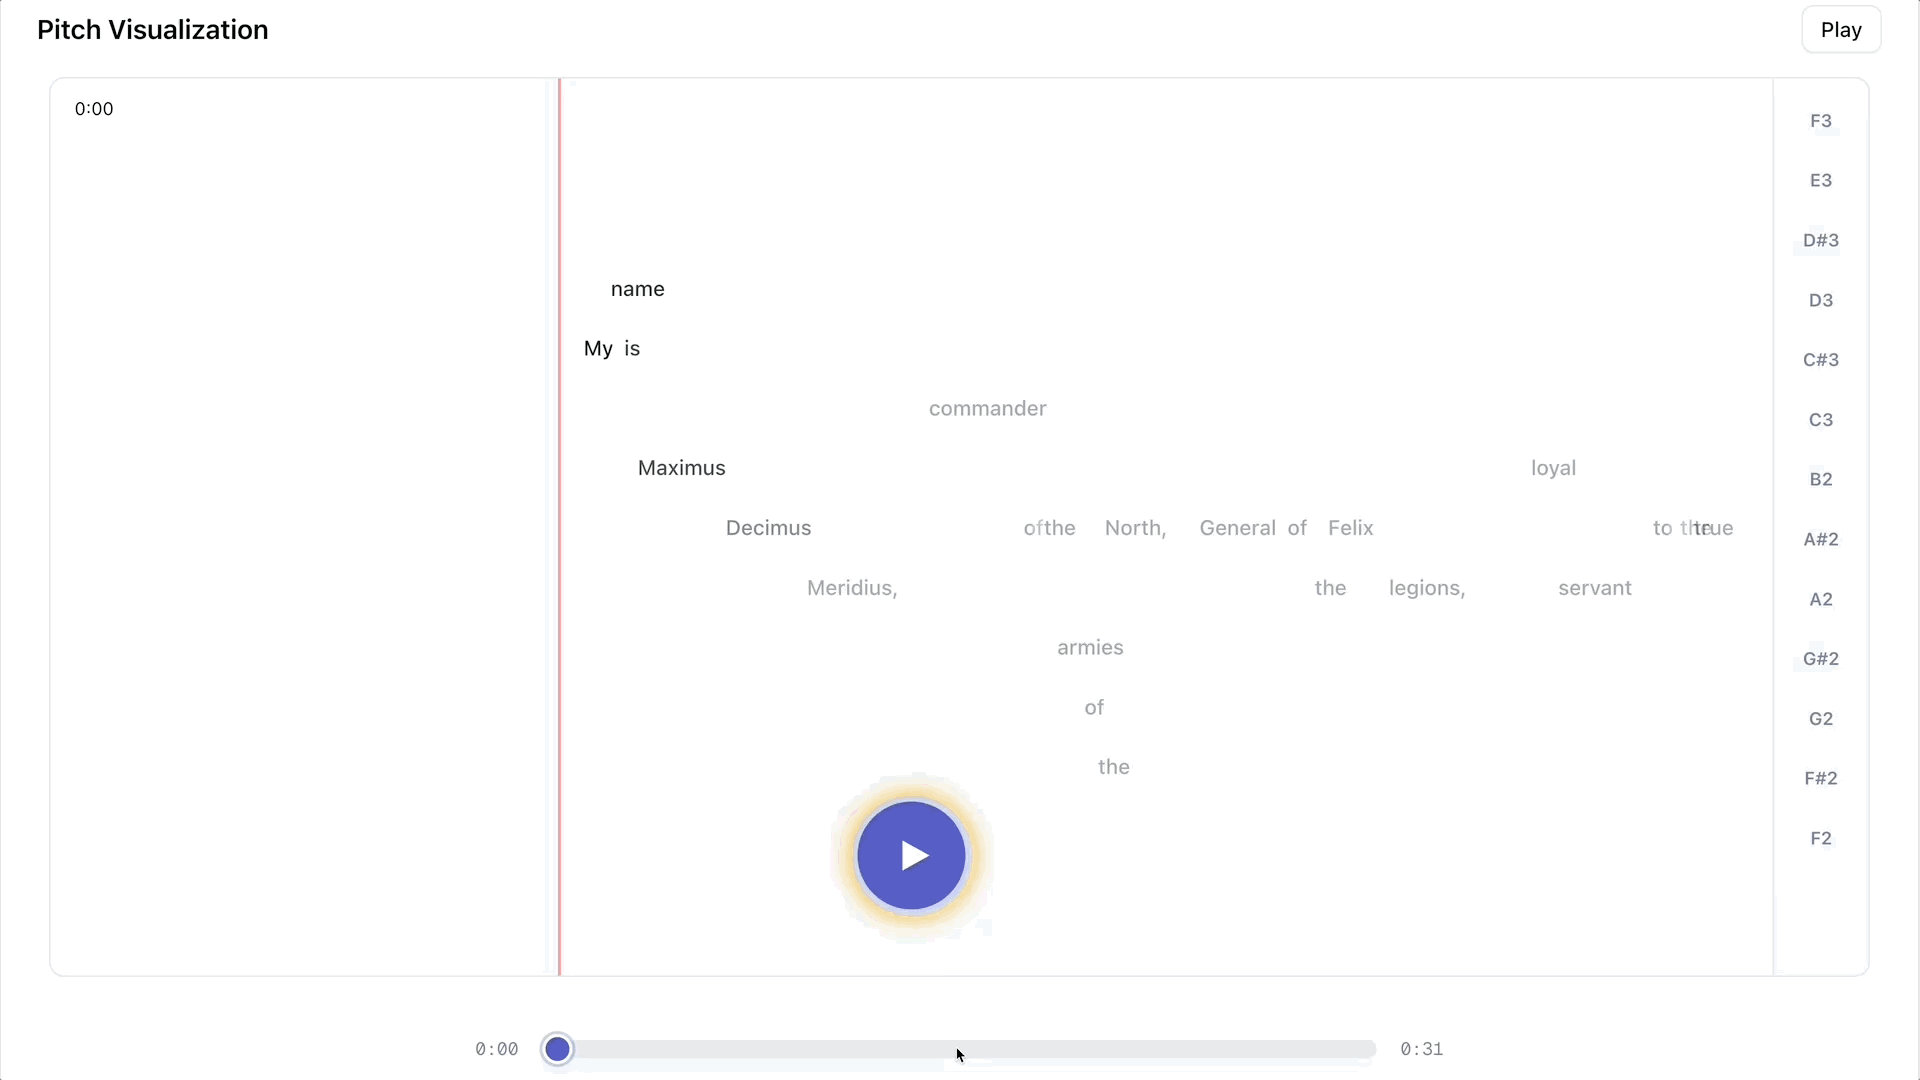Click the Pitch Visualization title
Image resolution: width=1920 pixels, height=1080 pixels.
tap(153, 30)
